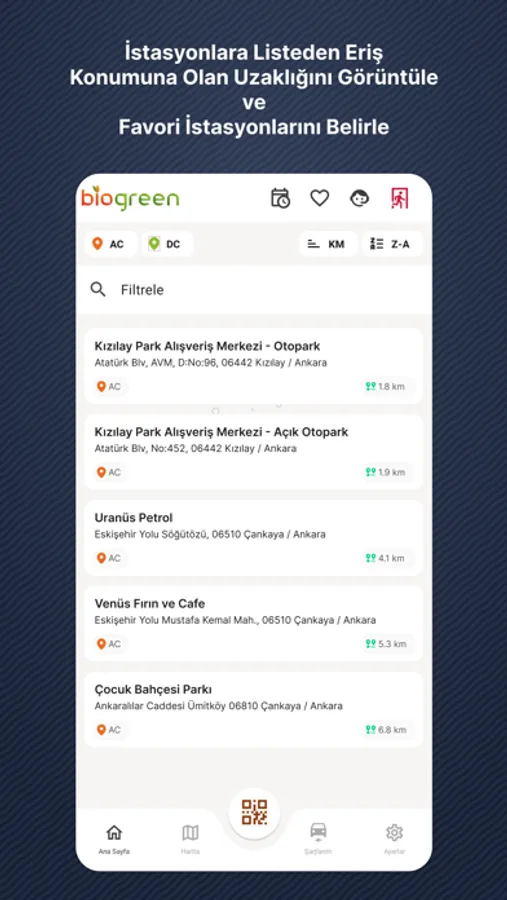Screen dimensions: 507x900
Task: Select the Çocuk Bahçesi Parkı station
Action: pos(254,709)
